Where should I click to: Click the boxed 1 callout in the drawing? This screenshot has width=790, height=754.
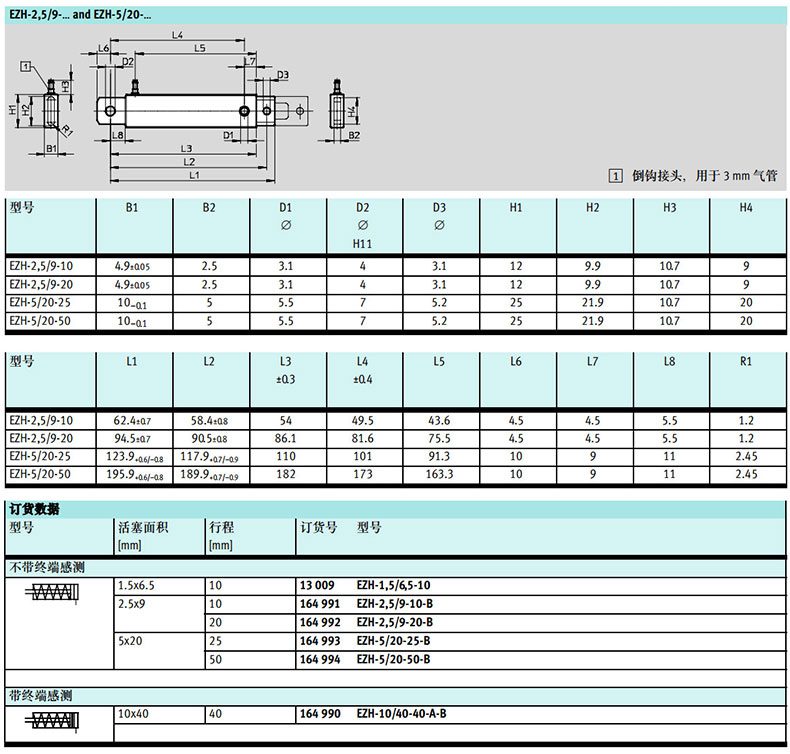[24, 65]
